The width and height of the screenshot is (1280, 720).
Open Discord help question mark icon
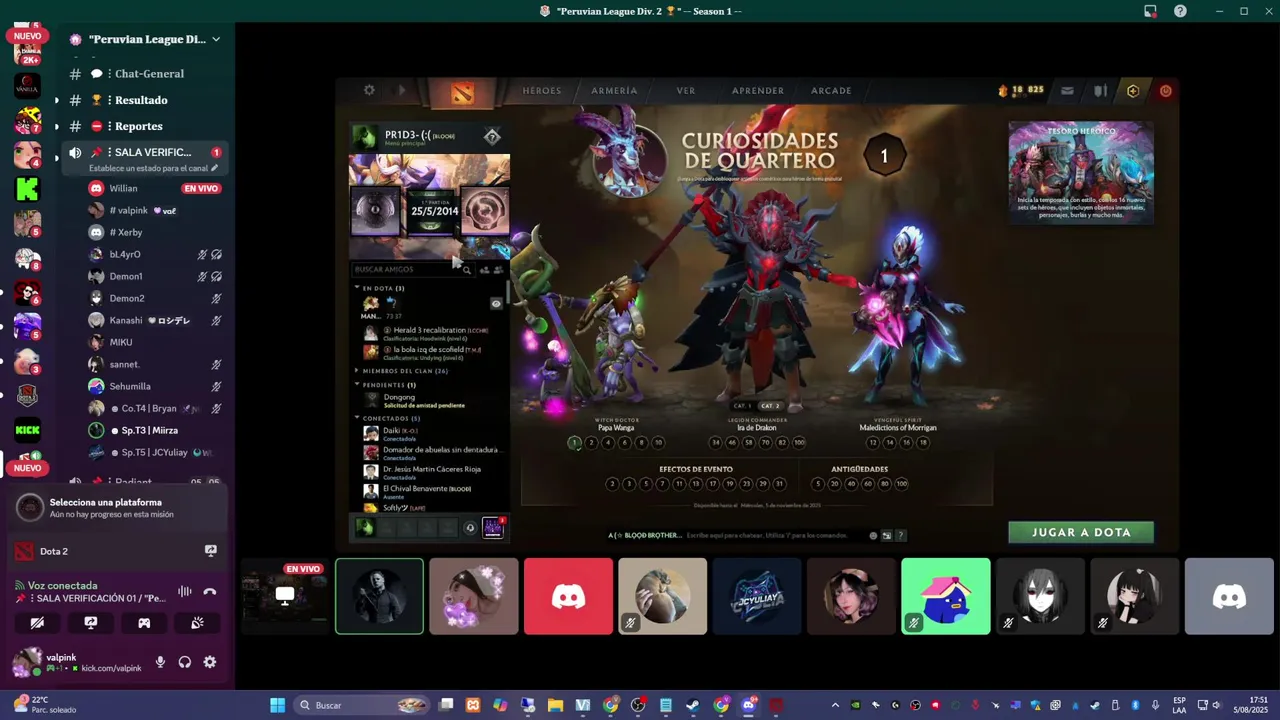click(1180, 11)
